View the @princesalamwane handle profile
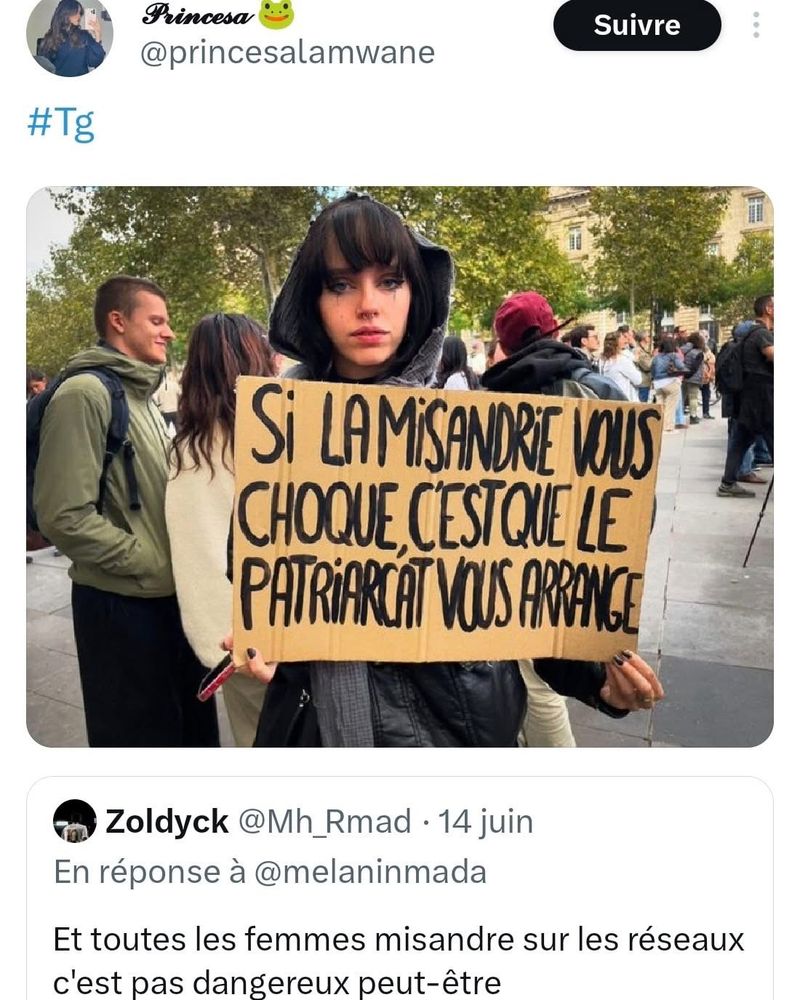Image resolution: width=800 pixels, height=1000 pixels. [287, 53]
